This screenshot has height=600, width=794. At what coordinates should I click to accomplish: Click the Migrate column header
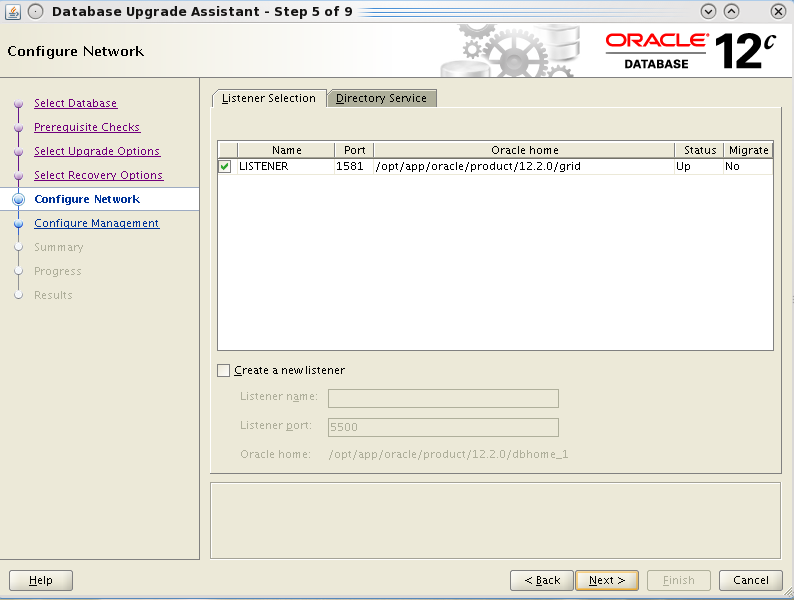click(748, 150)
